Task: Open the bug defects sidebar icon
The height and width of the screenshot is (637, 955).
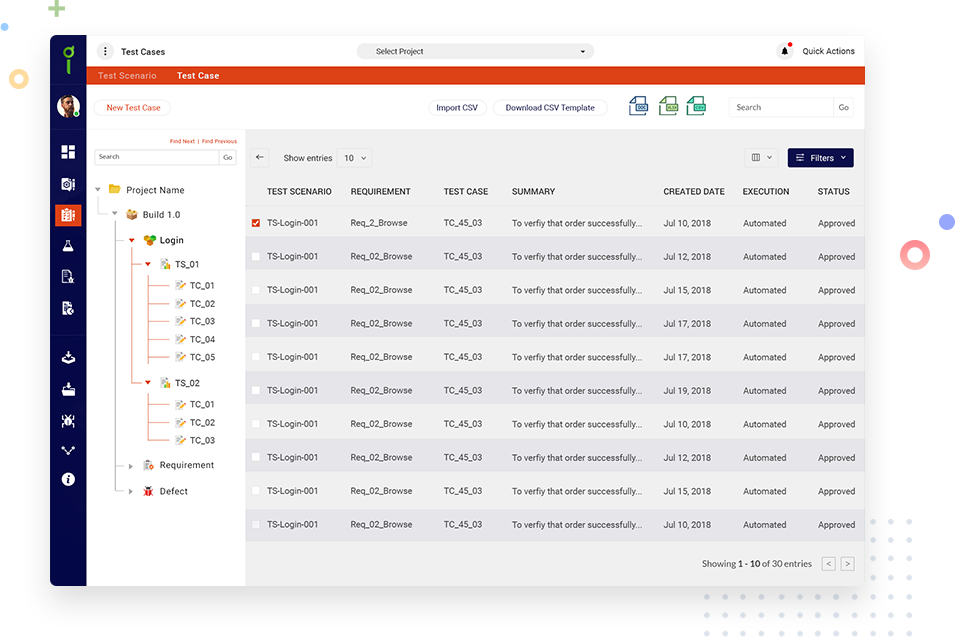Action: pyautogui.click(x=68, y=421)
